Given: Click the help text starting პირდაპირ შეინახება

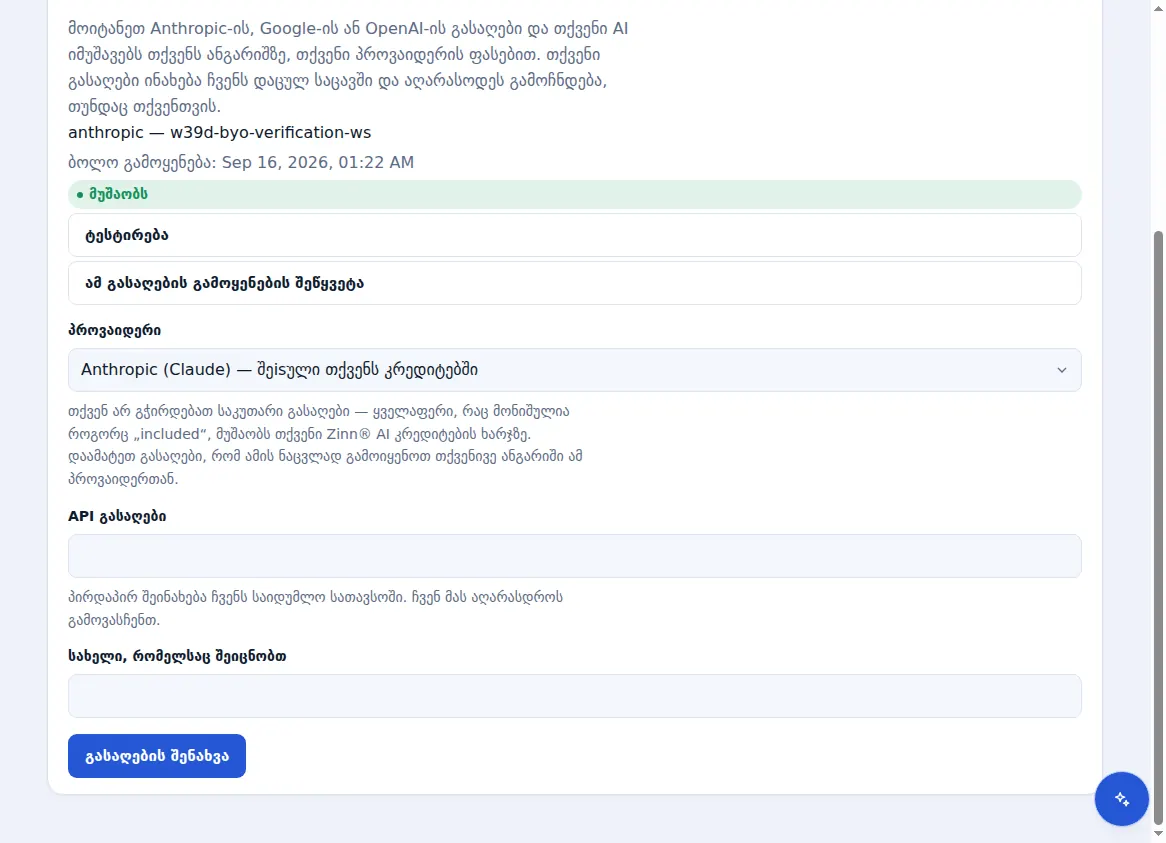Looking at the screenshot, I should 315,608.
